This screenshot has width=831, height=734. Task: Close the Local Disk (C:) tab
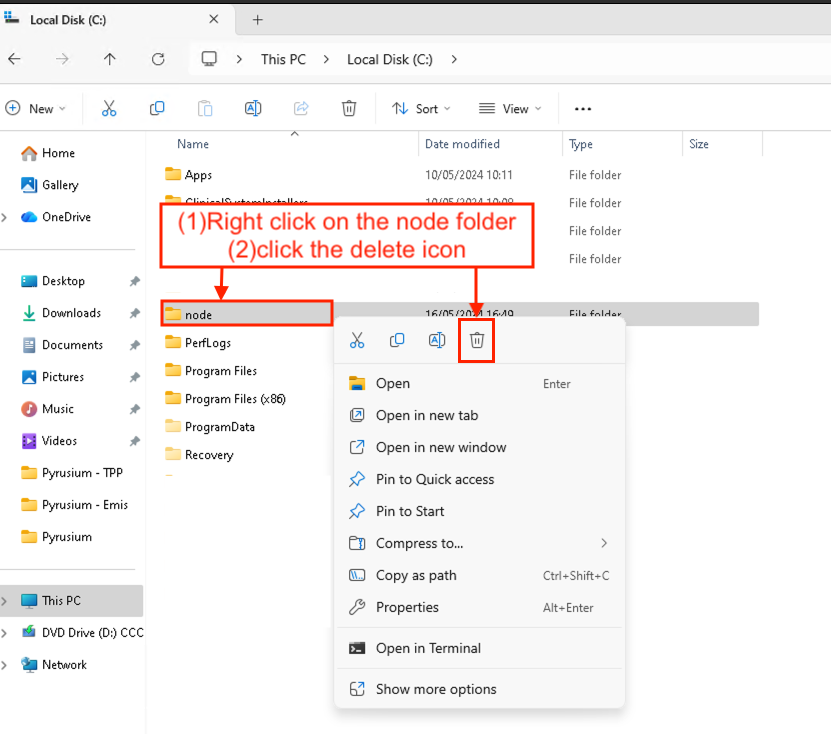point(214,19)
